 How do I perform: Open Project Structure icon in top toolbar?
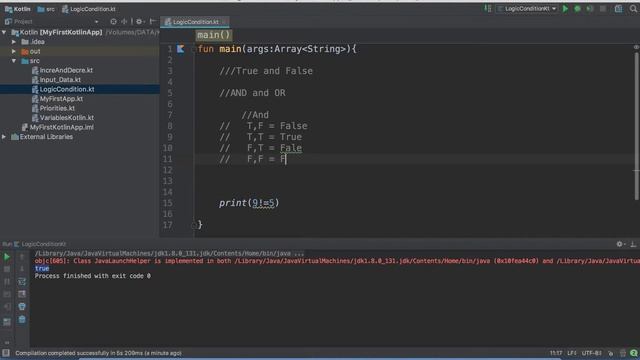[x=619, y=9]
